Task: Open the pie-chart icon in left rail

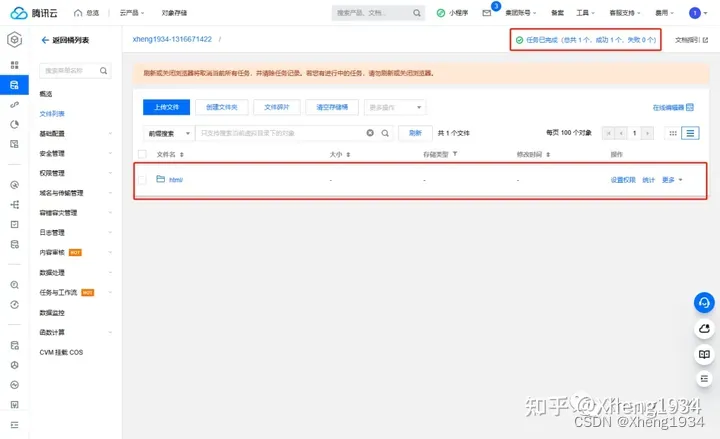Action: pyautogui.click(x=15, y=124)
